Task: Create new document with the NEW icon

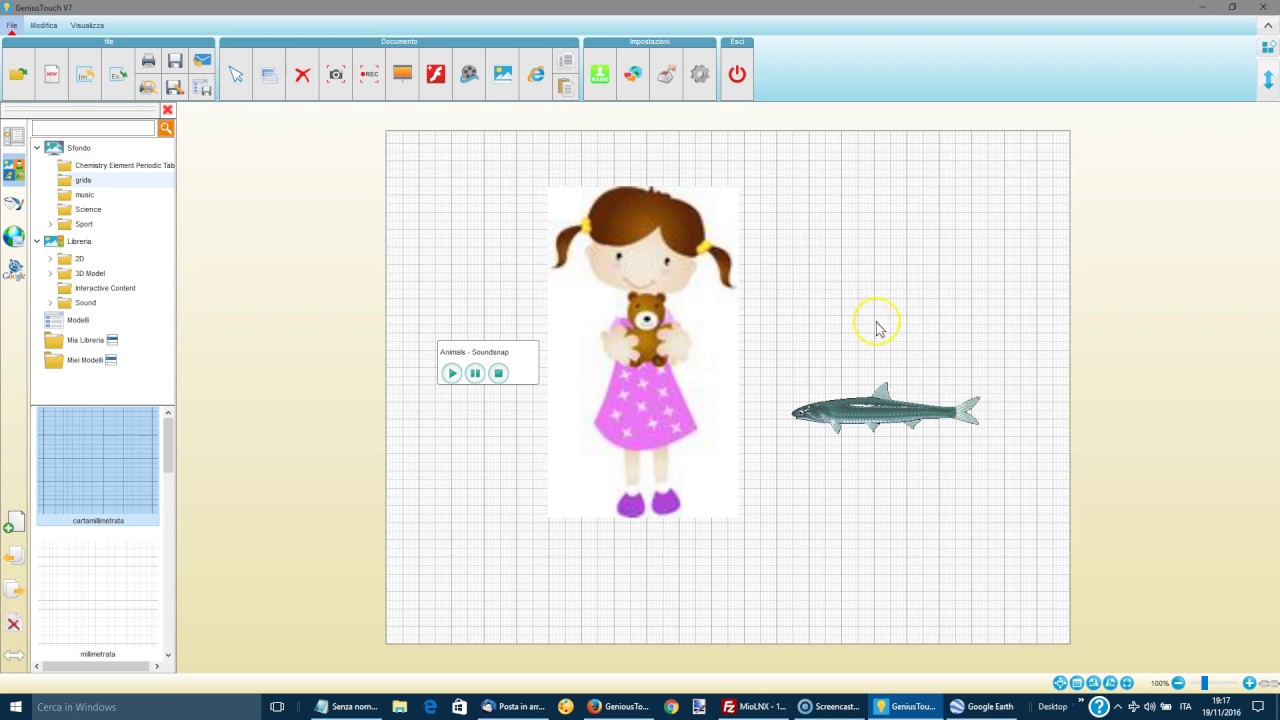Action: pyautogui.click(x=52, y=74)
